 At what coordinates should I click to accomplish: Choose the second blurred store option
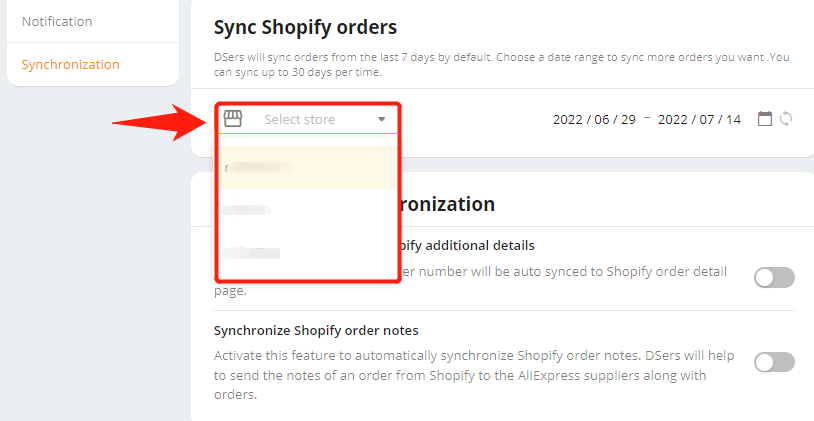[x=308, y=210]
